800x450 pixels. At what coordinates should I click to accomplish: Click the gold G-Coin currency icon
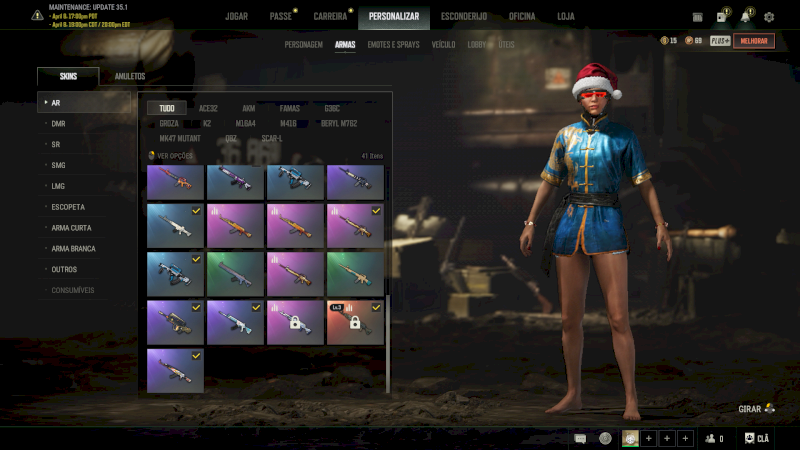point(664,40)
